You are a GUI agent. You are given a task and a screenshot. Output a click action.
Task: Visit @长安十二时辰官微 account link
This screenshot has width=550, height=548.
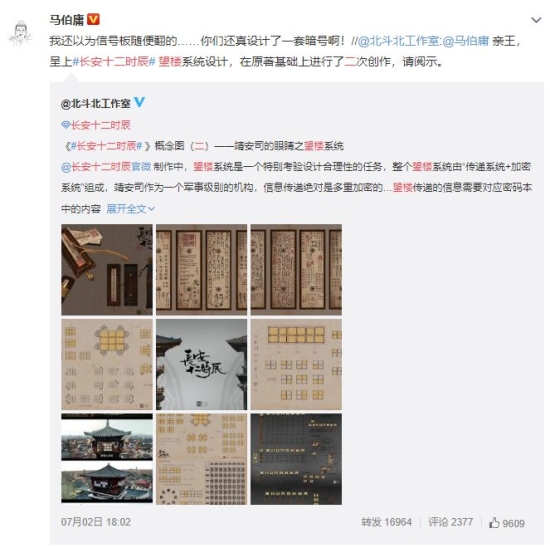pos(106,166)
